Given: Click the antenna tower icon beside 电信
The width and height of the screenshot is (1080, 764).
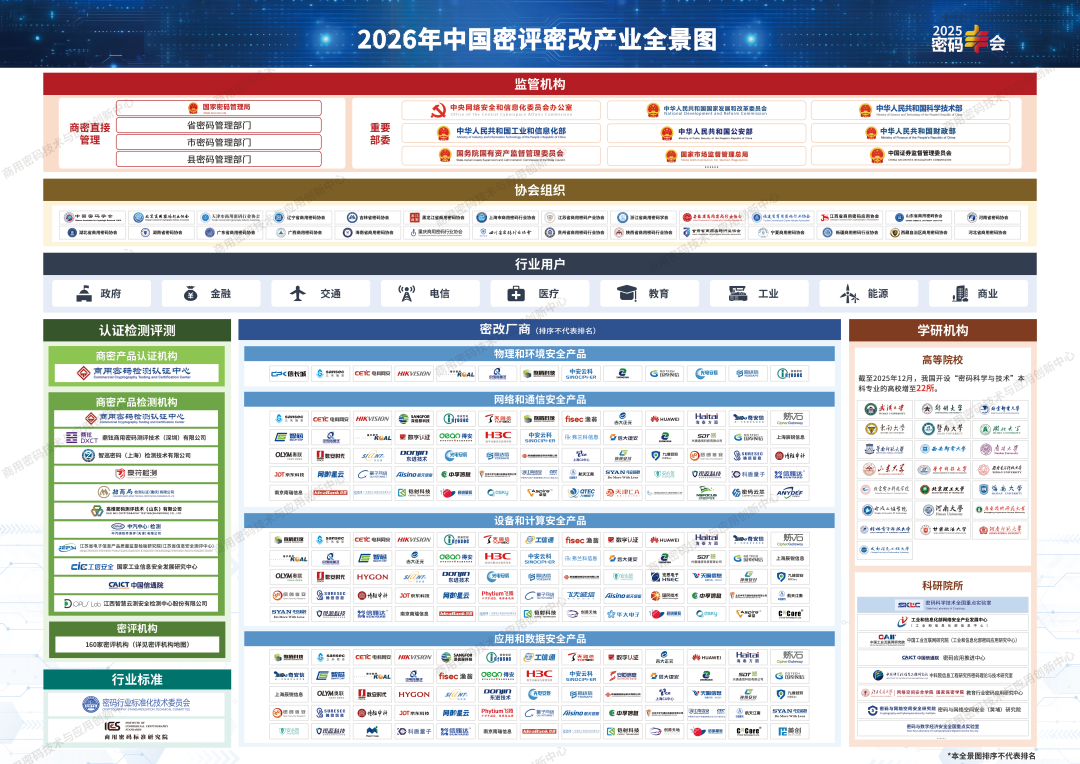Looking at the screenshot, I should 407,293.
